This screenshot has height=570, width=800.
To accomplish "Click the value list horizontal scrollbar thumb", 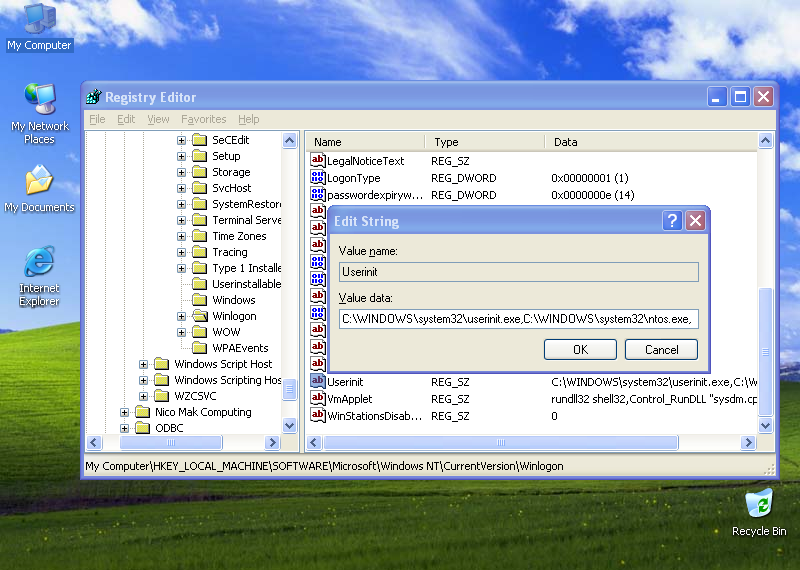I will [501, 442].
